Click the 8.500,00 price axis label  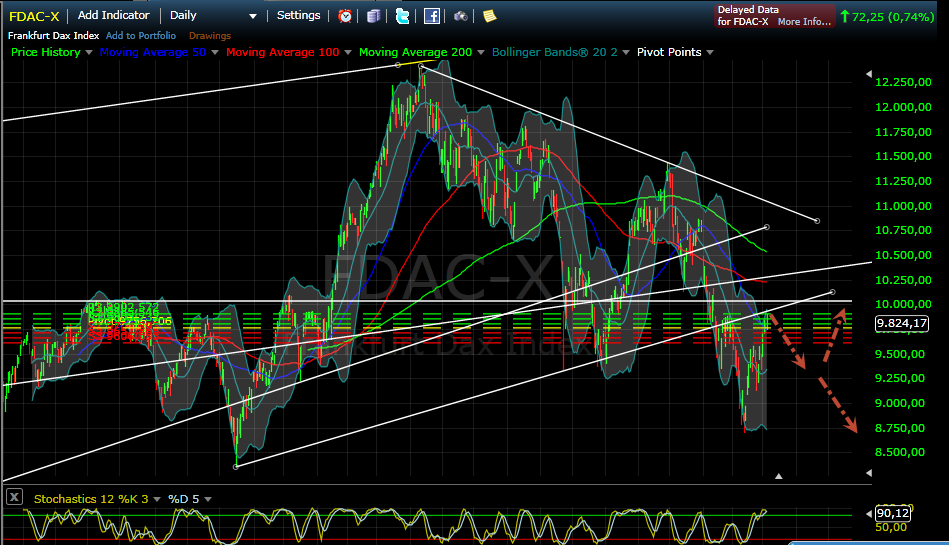point(899,452)
